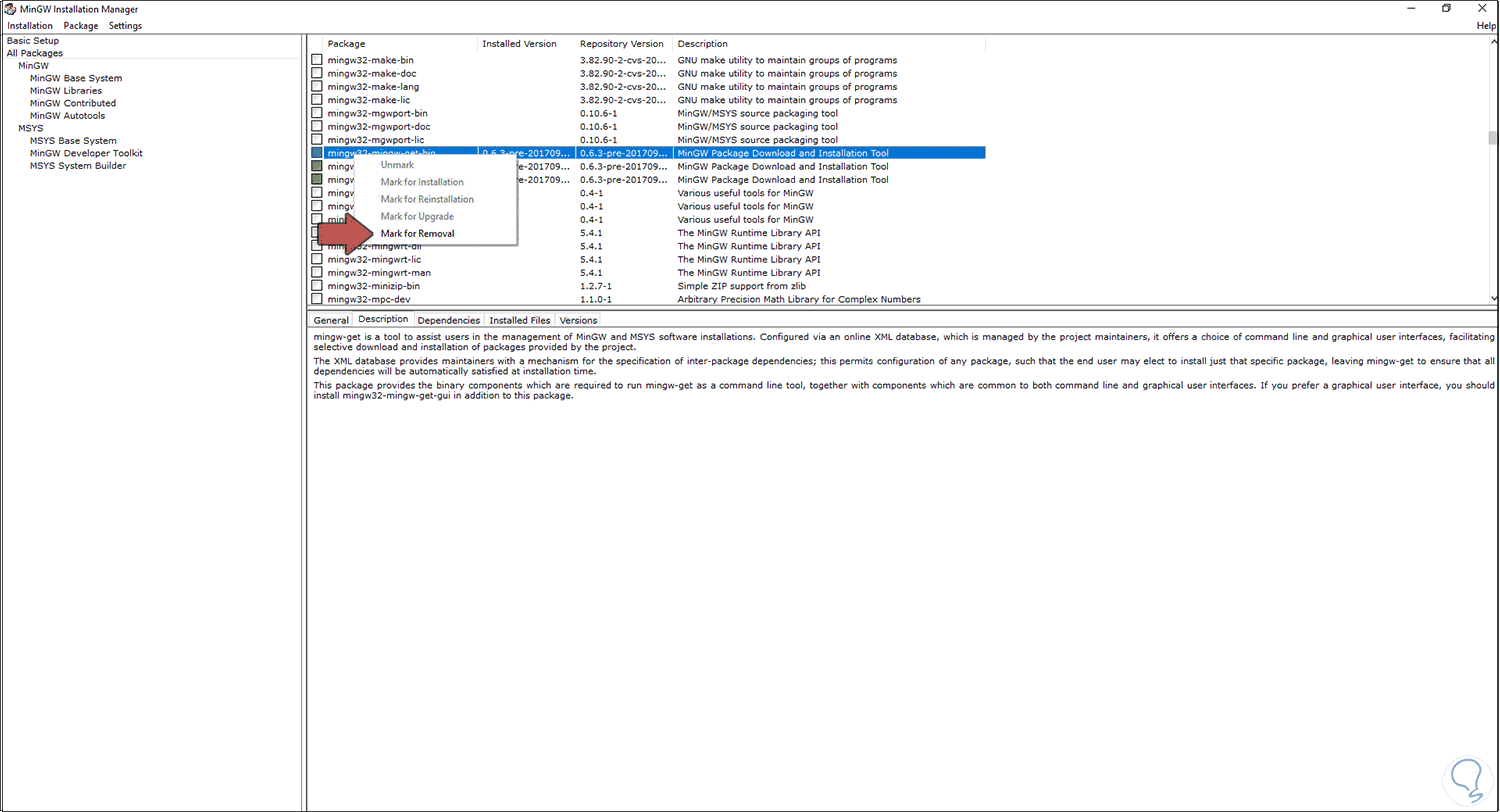Select MinGW Libraries

[66, 90]
